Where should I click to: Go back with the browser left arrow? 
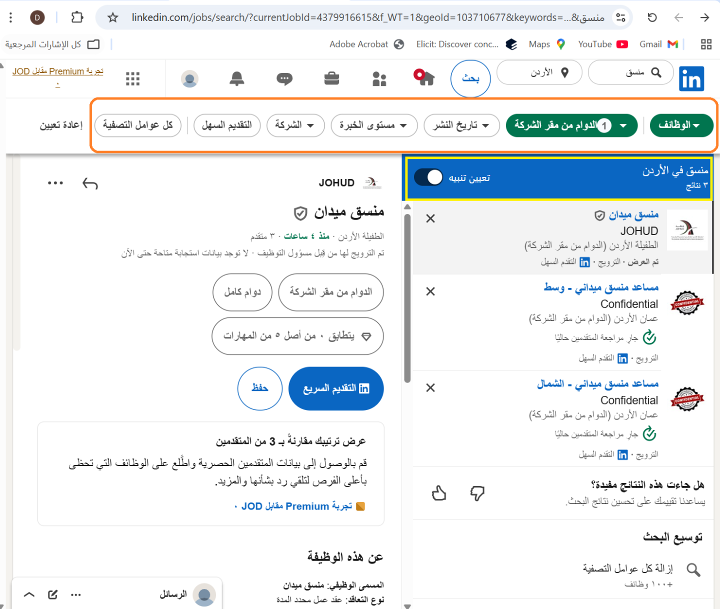(x=679, y=17)
